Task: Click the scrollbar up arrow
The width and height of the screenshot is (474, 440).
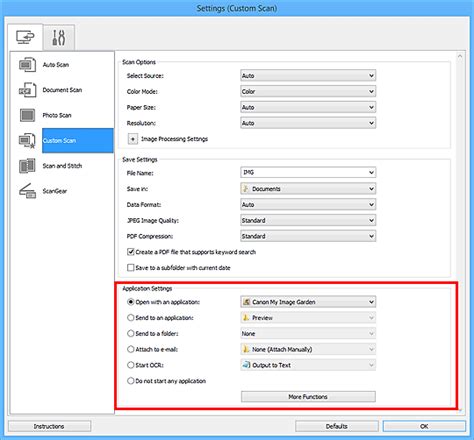Action: click(x=460, y=56)
